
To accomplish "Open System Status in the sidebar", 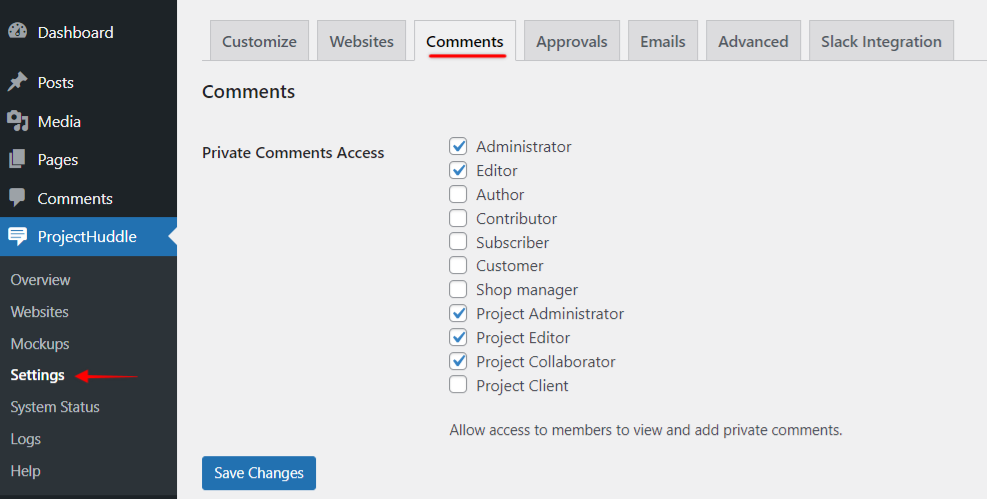I will click(55, 407).
